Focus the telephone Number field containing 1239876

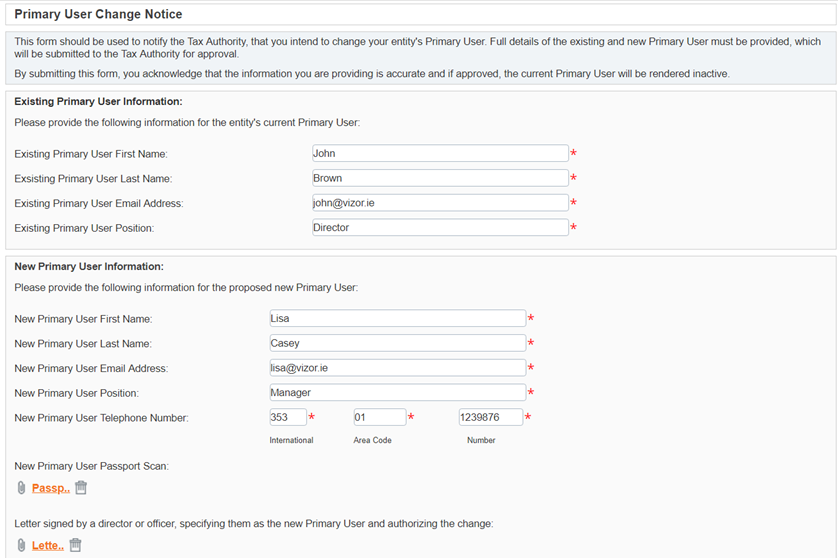coord(490,417)
